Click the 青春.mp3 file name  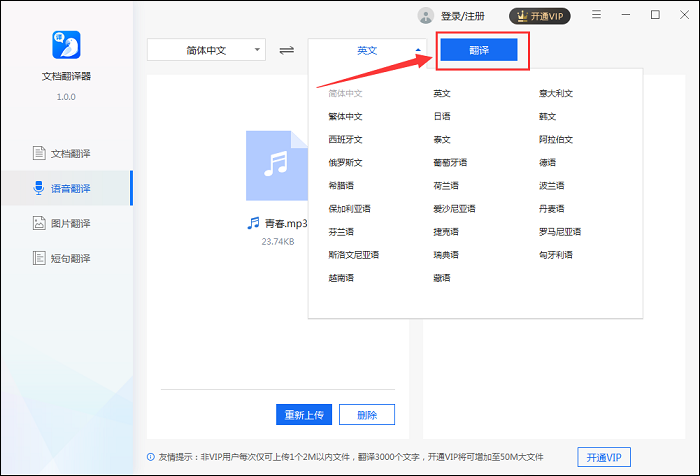tap(286, 223)
